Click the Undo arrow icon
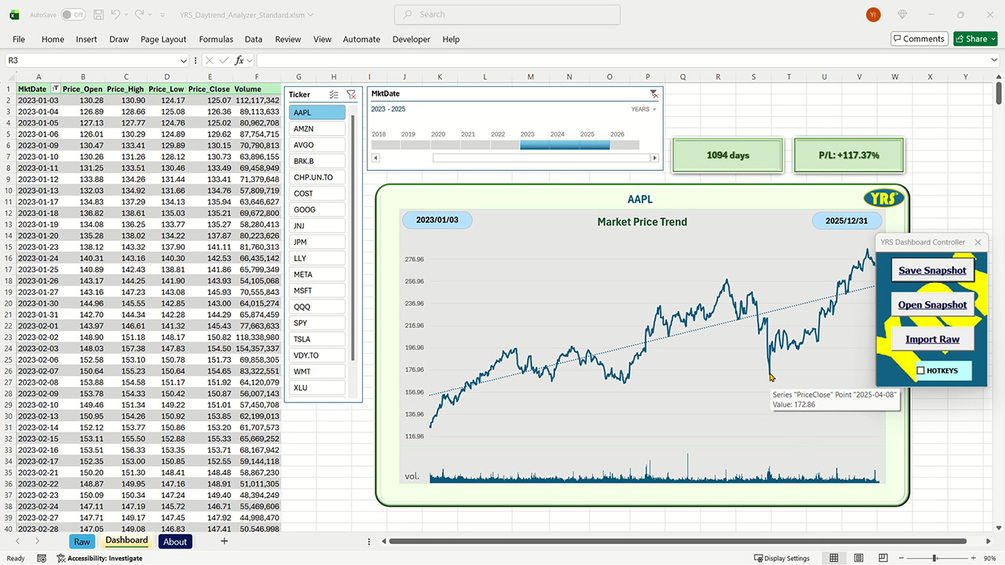Image resolution: width=1005 pixels, height=565 pixels. 115,14
